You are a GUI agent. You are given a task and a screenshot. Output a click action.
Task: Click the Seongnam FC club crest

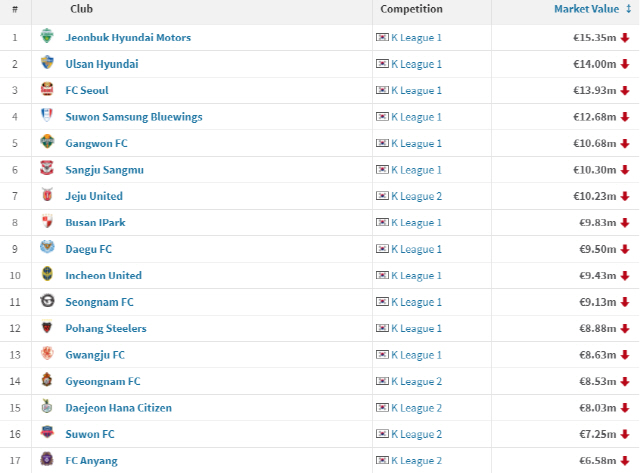[47, 301]
